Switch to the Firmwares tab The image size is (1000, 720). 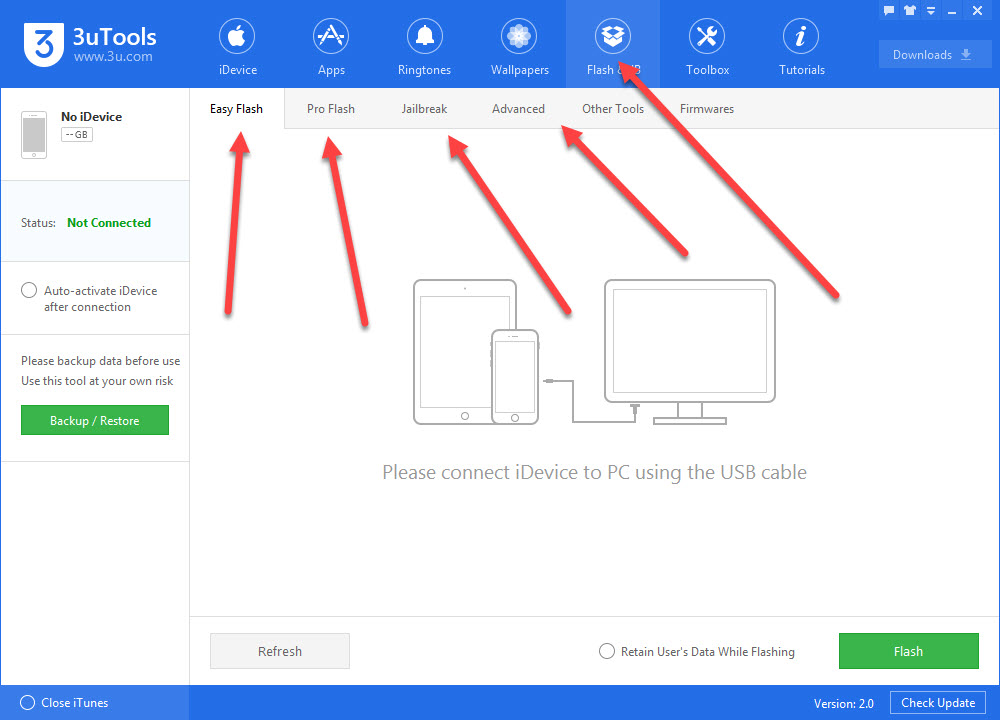[x=707, y=109]
